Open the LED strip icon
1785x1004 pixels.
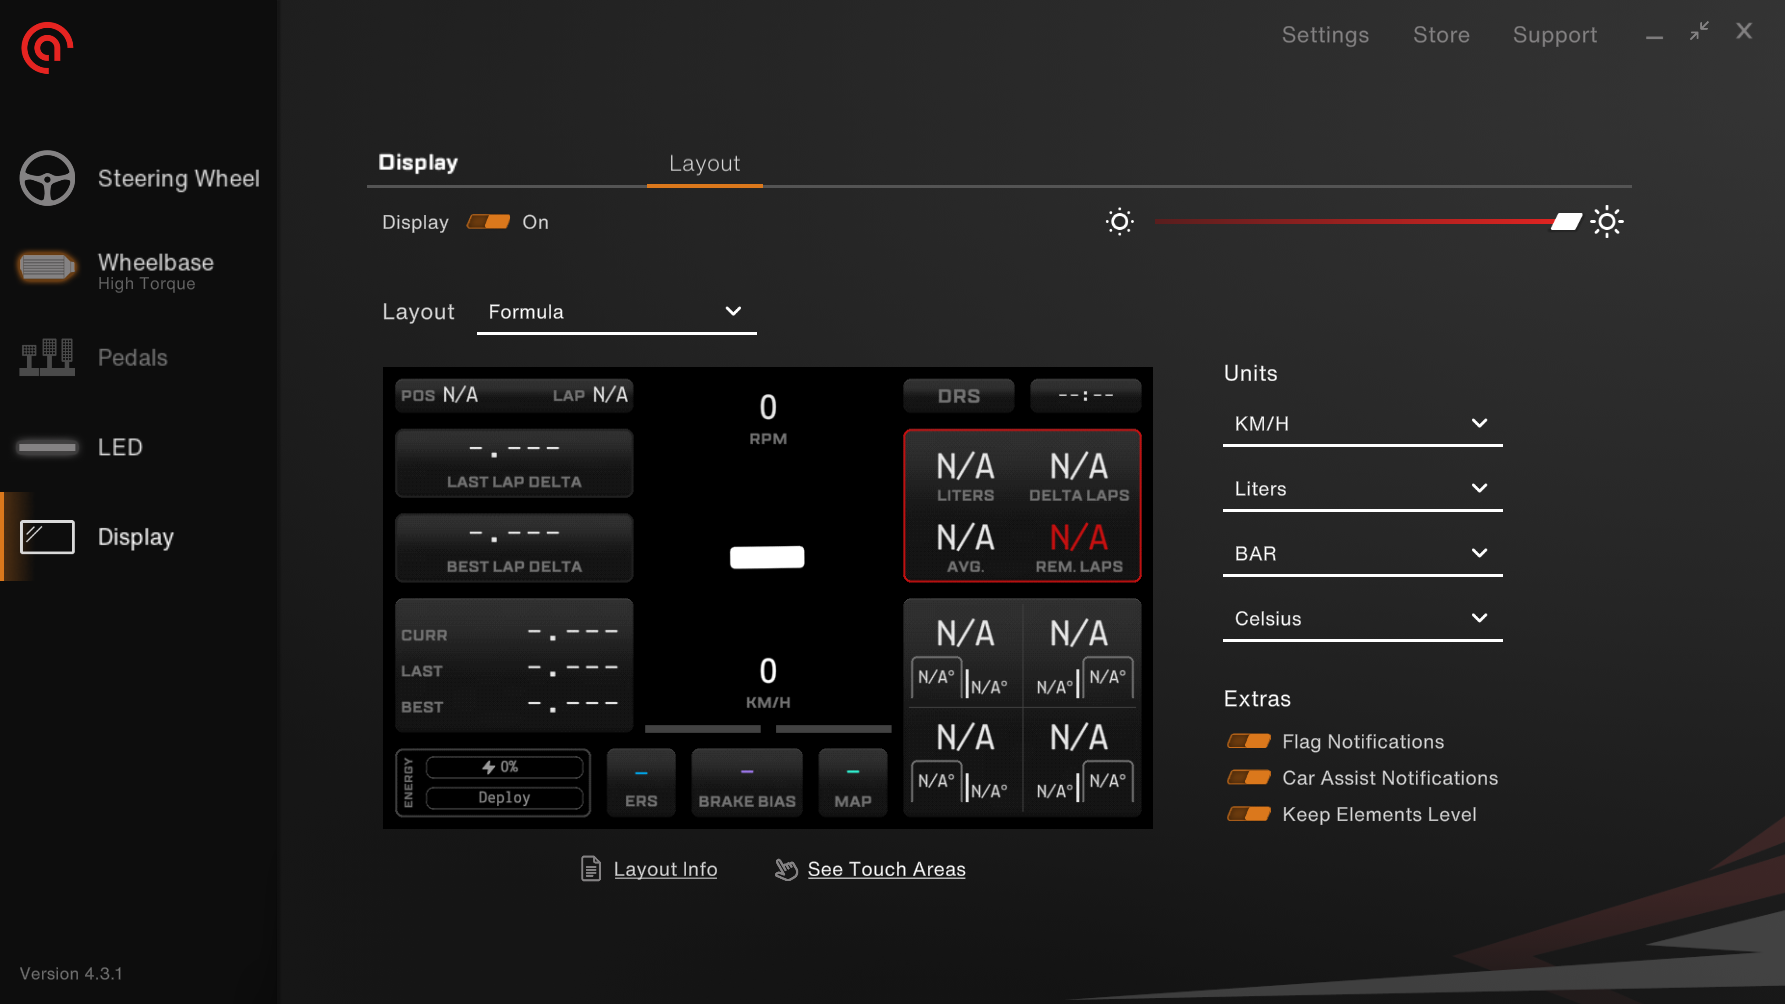[x=47, y=447]
